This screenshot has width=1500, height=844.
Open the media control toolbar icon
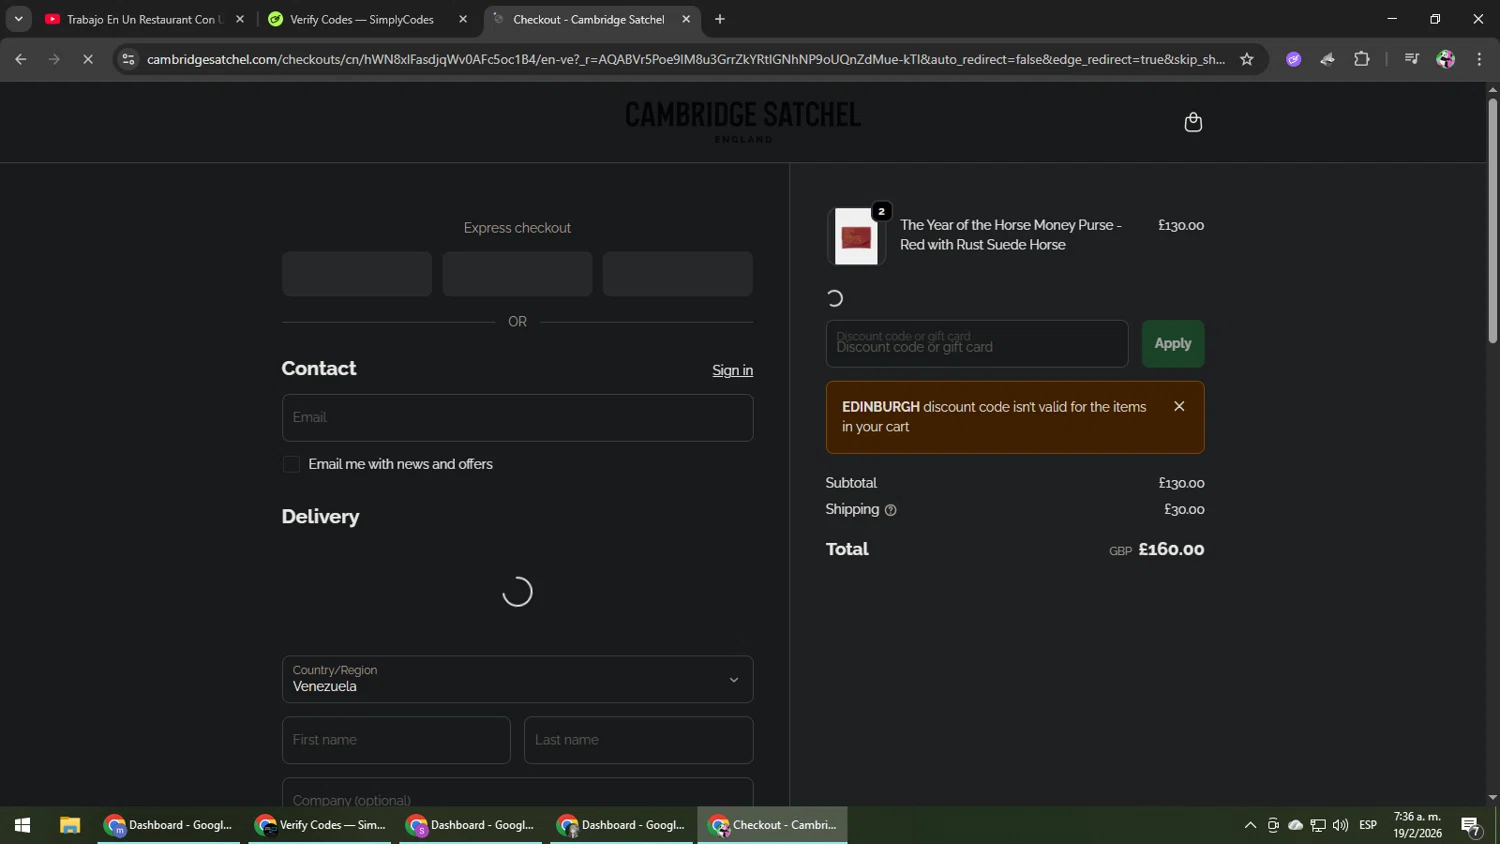pos(1411,59)
